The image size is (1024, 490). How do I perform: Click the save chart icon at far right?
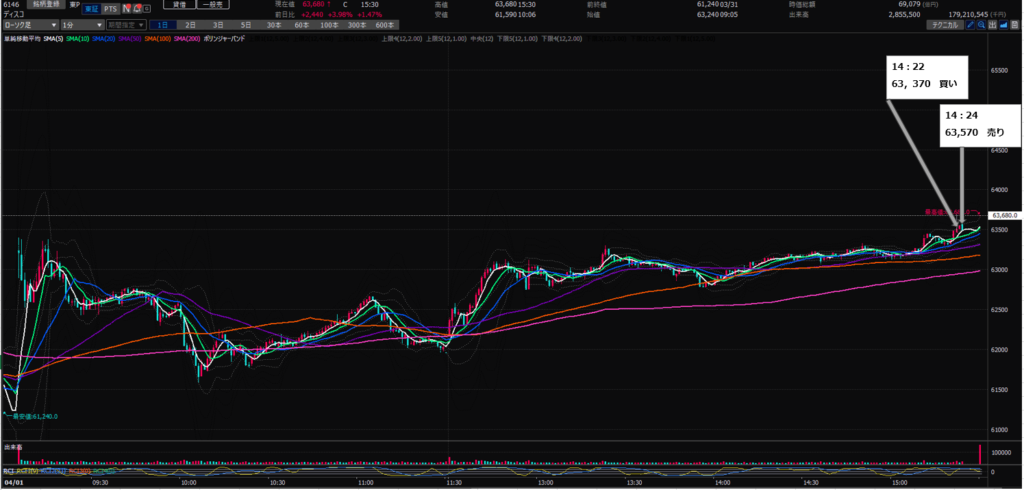(1014, 24)
